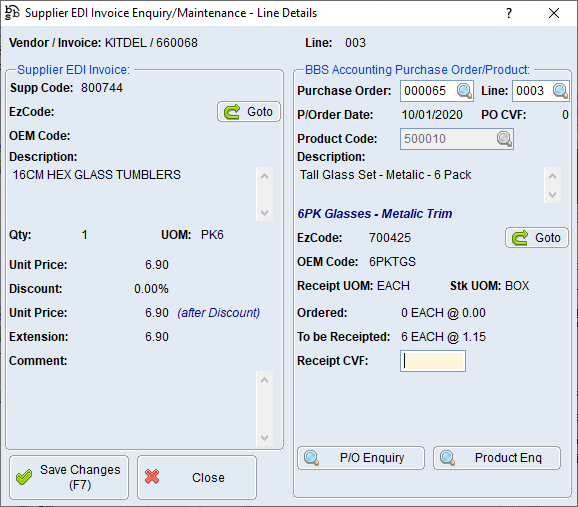Image resolution: width=578 pixels, height=507 pixels.
Task: Click the help question mark in the title bar
Action: (x=509, y=13)
